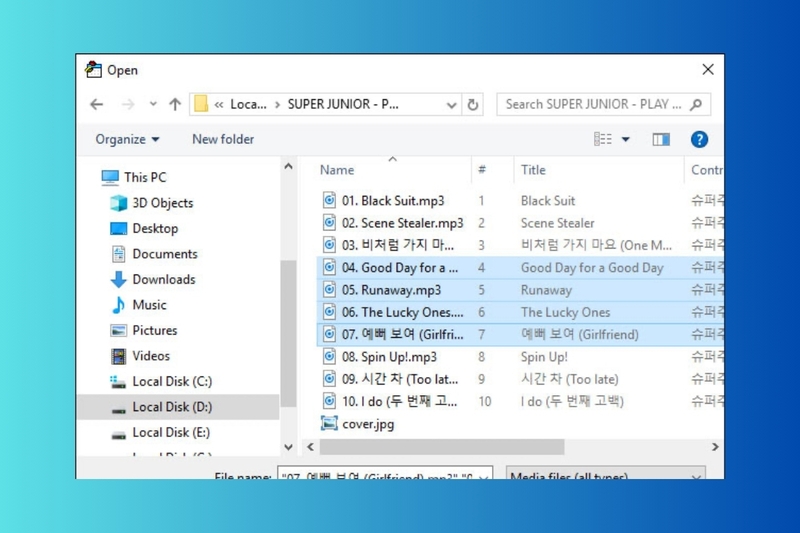Open view options dropdown arrow
Image resolution: width=800 pixels, height=533 pixels.
[626, 139]
